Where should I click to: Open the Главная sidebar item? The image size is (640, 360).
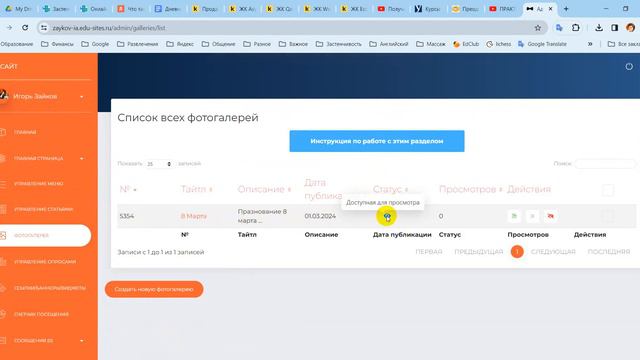[25, 132]
